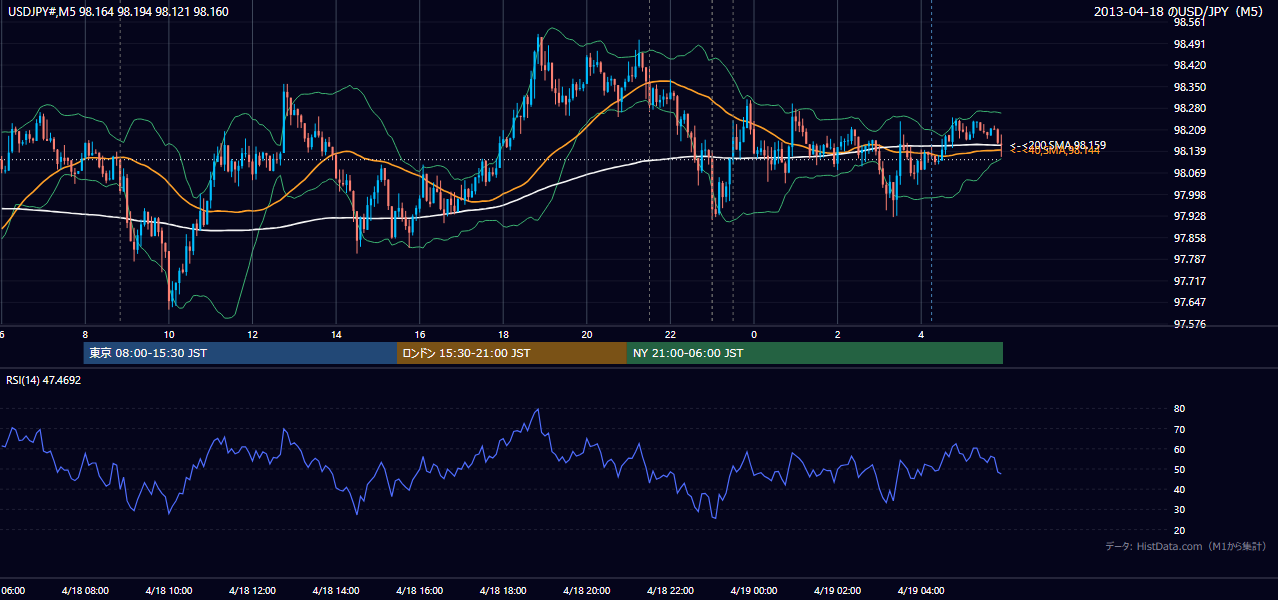Click the 97.717 price axis label
Viewport: 1278px width, 600px height.
tap(1189, 281)
